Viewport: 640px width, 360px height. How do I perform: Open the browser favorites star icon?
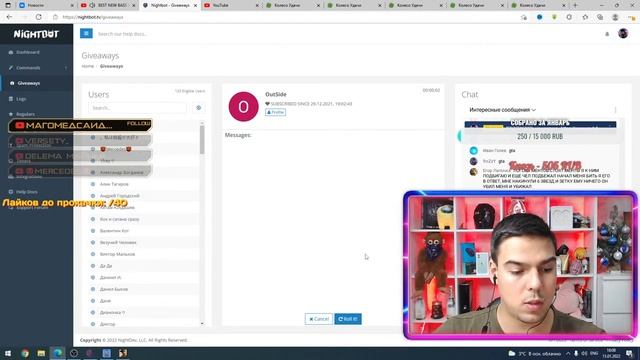[x=585, y=17]
